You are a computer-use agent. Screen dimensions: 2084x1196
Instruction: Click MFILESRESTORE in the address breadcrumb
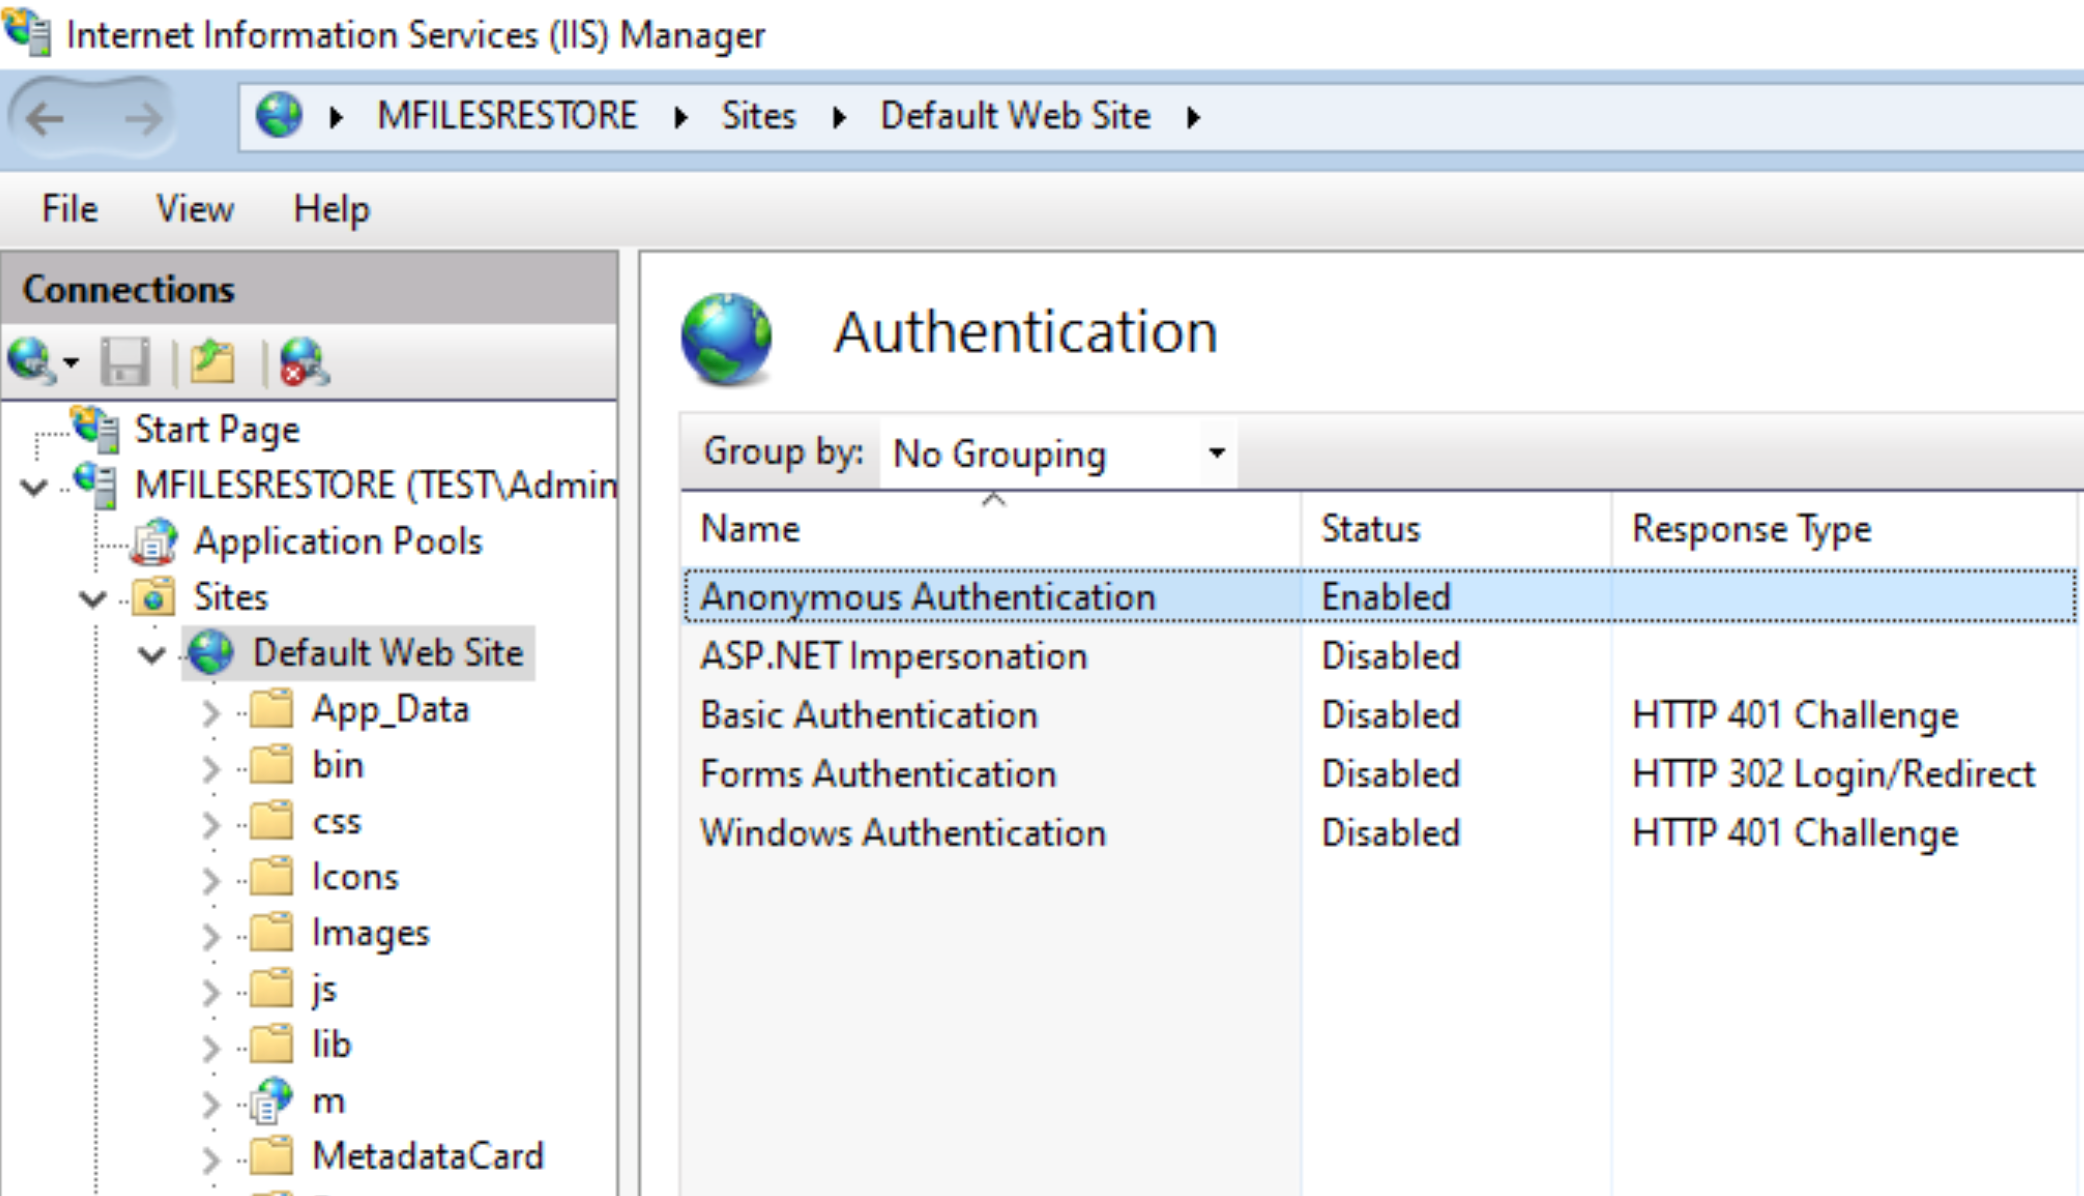pyautogui.click(x=507, y=116)
